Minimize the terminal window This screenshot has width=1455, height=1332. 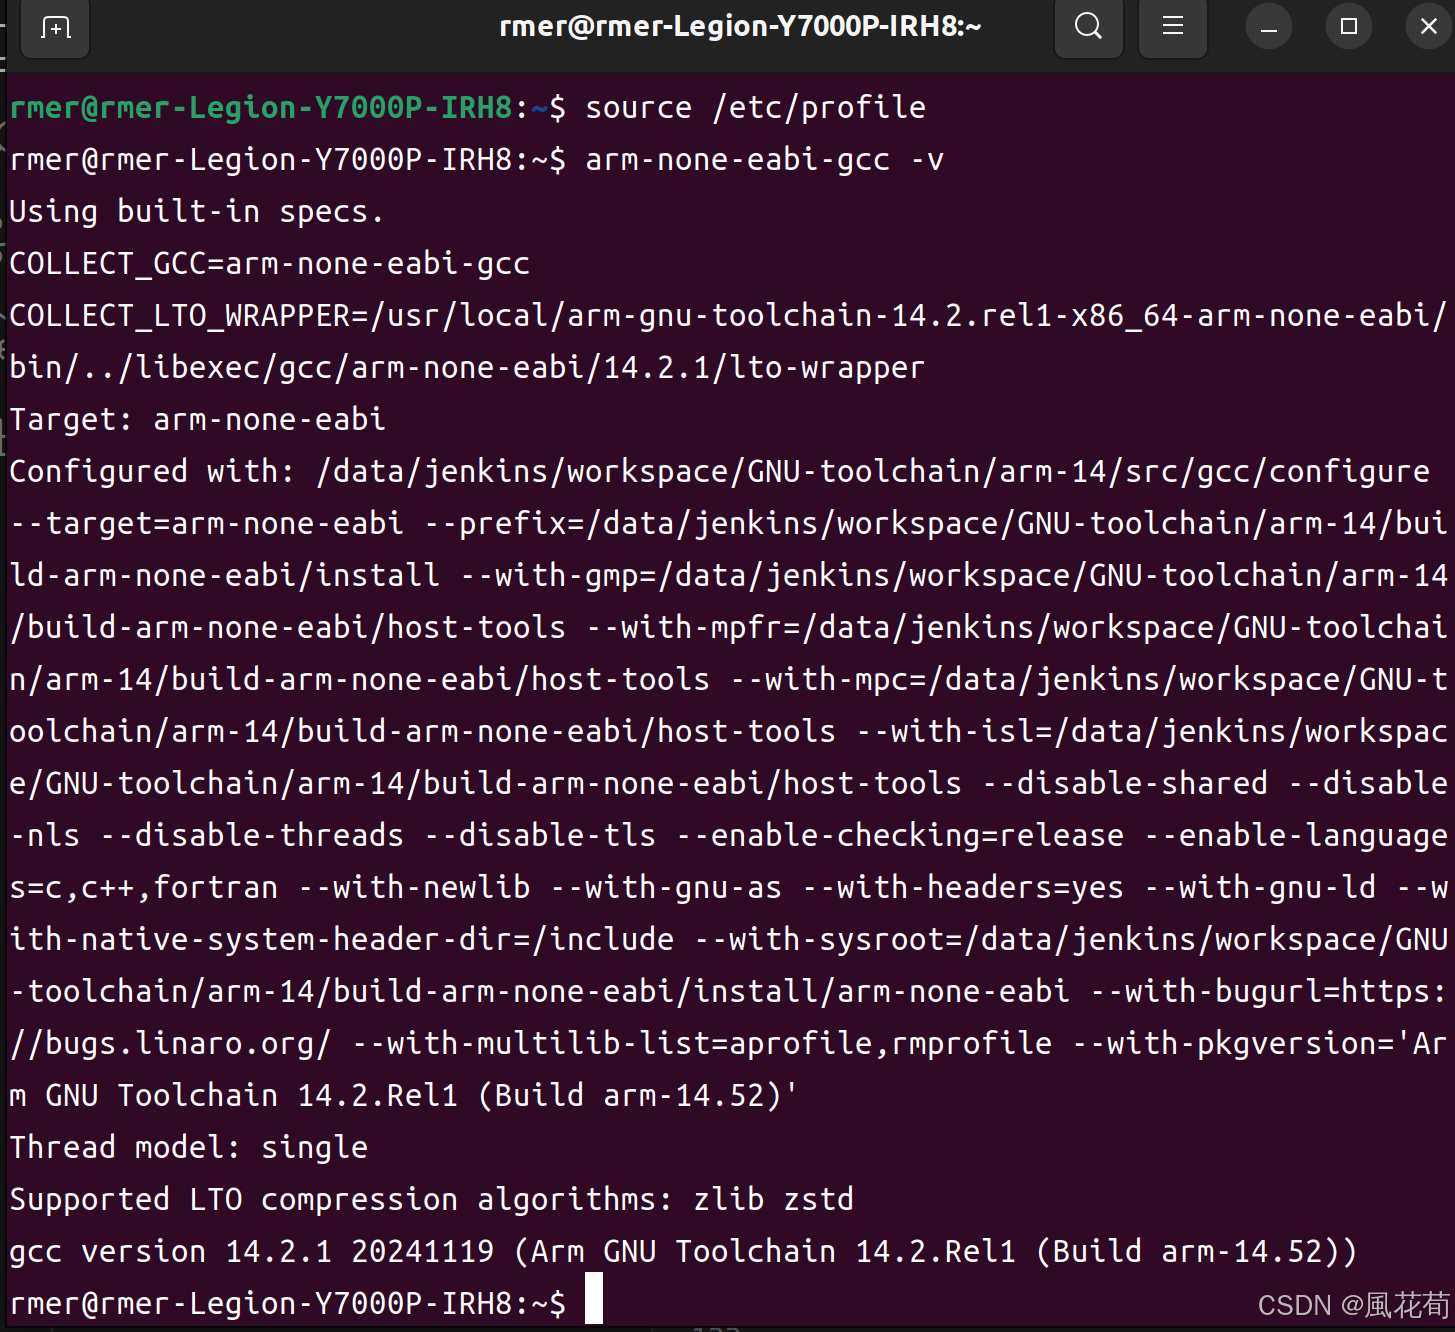1269,27
